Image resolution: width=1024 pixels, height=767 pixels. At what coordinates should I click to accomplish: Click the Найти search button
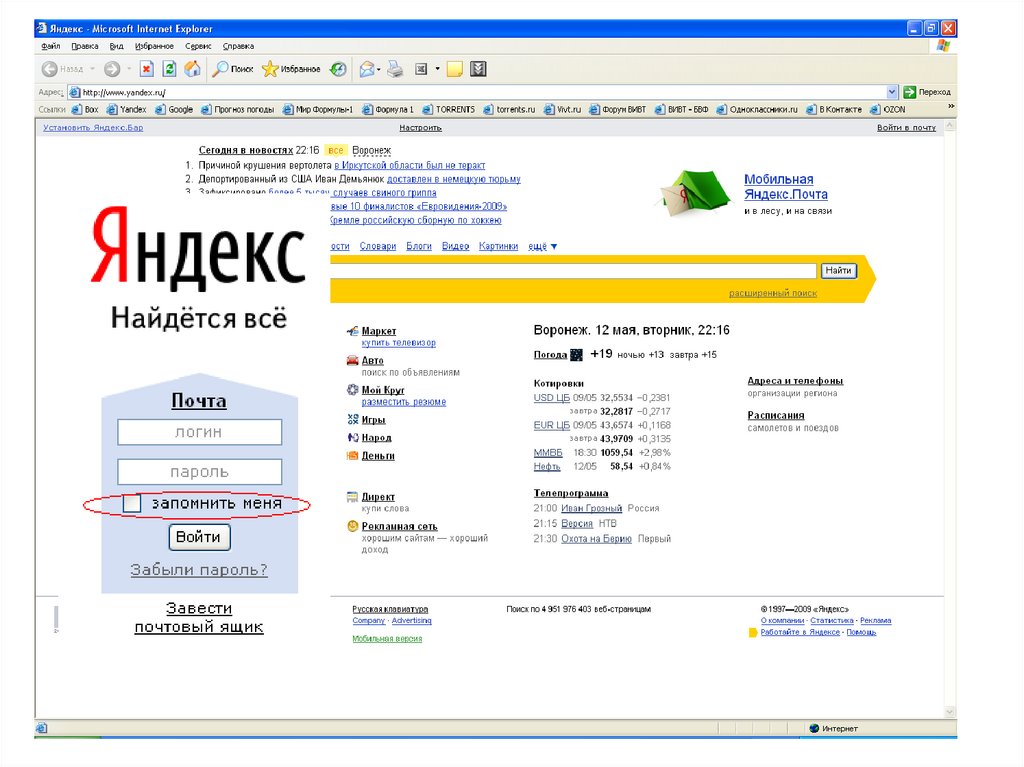[838, 270]
